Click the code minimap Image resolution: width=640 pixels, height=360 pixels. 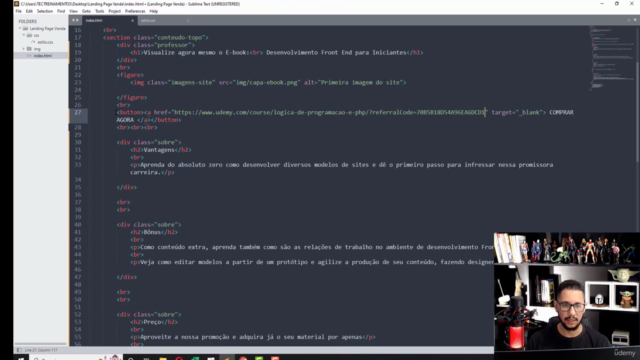[x=611, y=58]
